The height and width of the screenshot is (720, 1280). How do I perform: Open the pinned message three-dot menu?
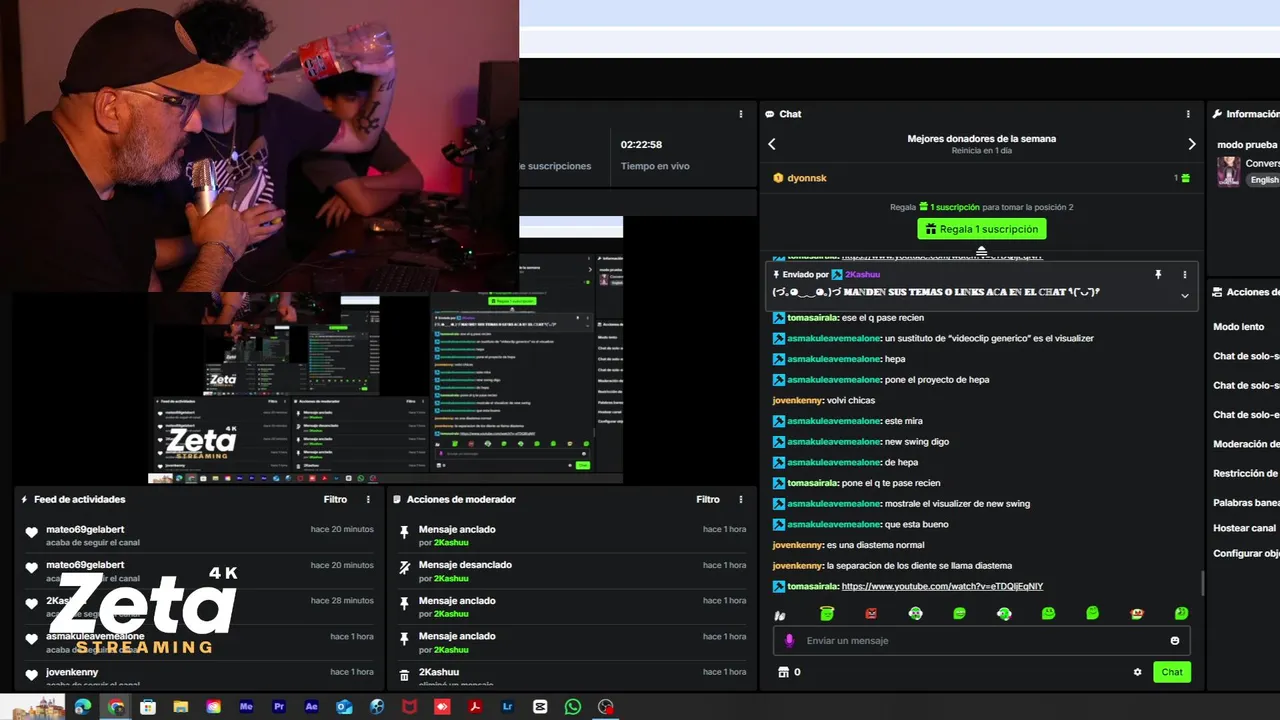click(x=1185, y=274)
